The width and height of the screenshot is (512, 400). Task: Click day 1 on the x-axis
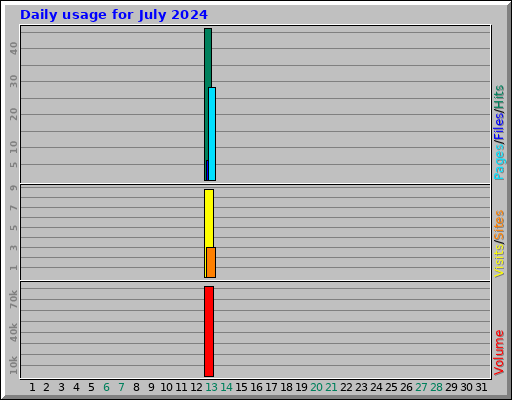point(32,387)
